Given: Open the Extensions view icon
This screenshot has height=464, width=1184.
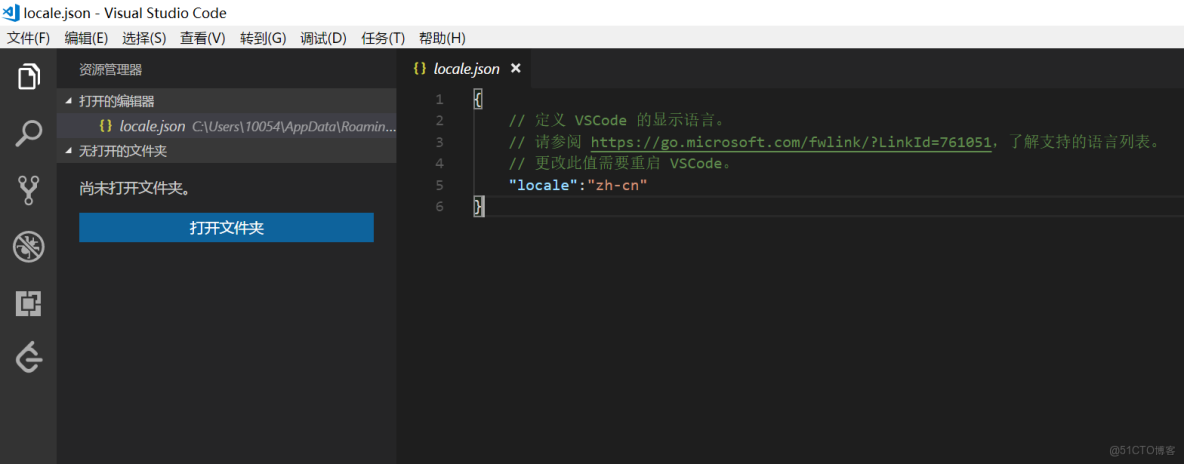Looking at the screenshot, I should (x=29, y=304).
